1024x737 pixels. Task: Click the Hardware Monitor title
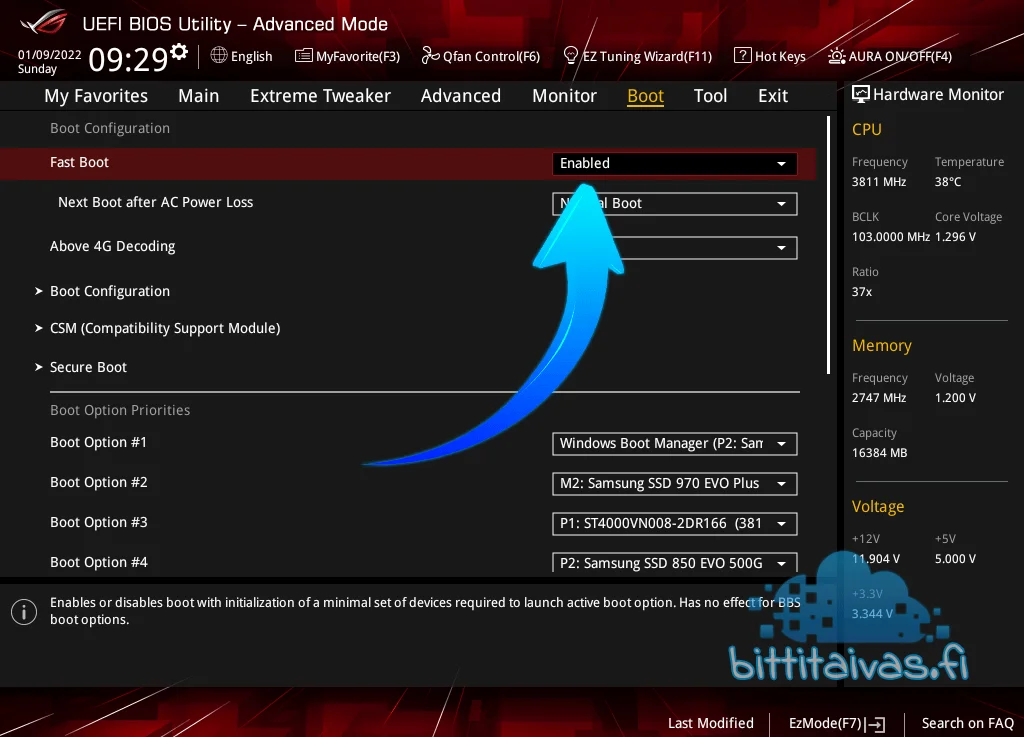938,95
